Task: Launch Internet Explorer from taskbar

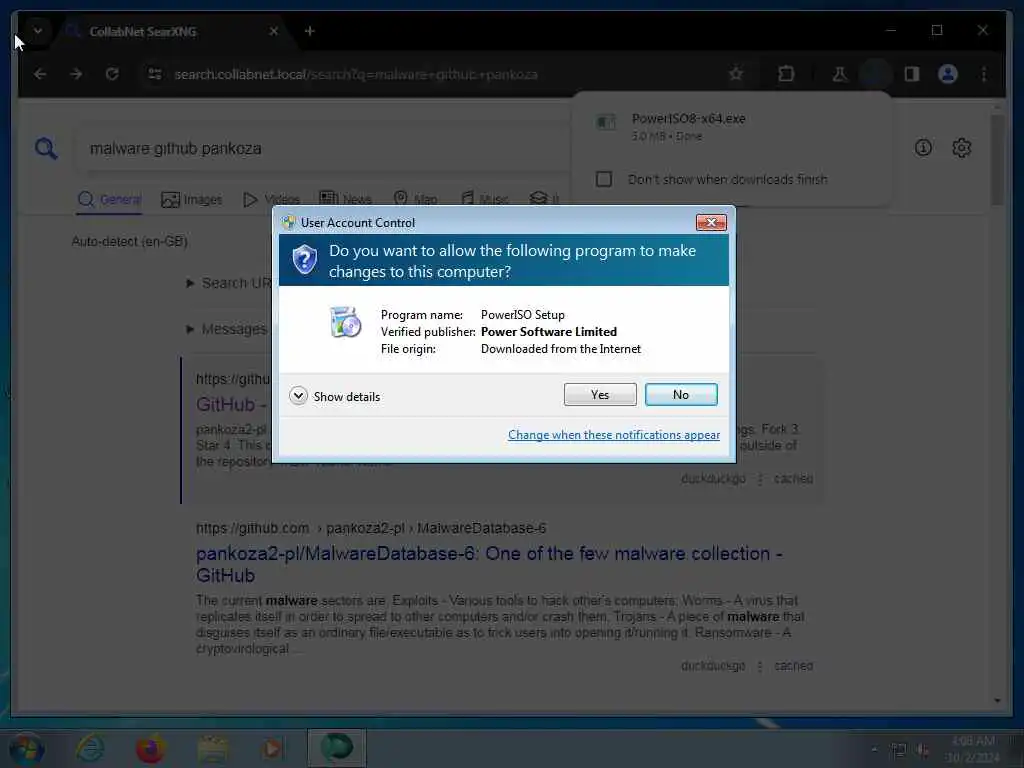Action: pyautogui.click(x=89, y=748)
